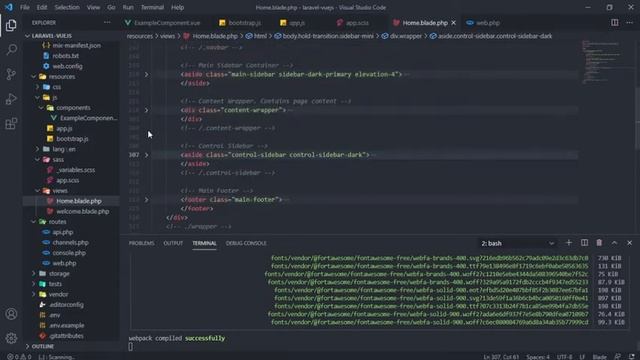Open _variables.scss file
Viewport: 640px width, 360px height.
tap(76, 170)
